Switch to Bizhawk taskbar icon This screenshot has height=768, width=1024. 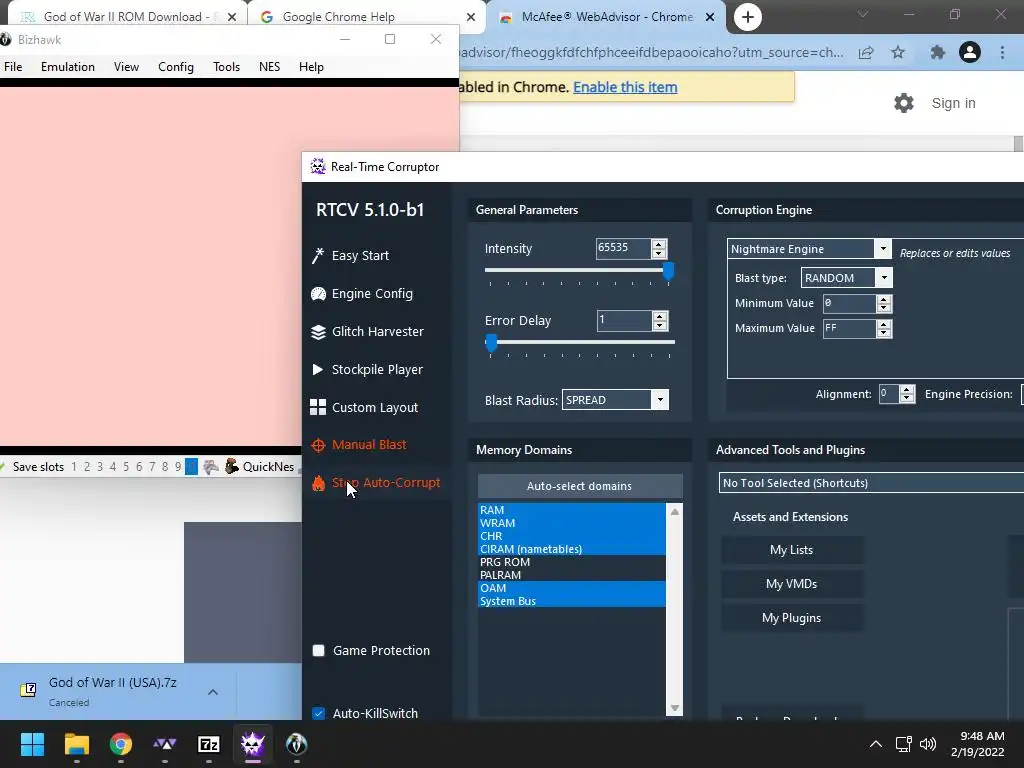pos(296,744)
